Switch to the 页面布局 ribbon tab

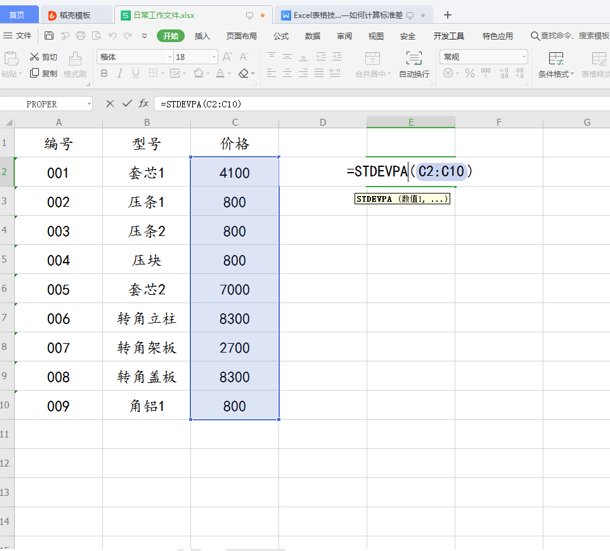click(x=242, y=36)
